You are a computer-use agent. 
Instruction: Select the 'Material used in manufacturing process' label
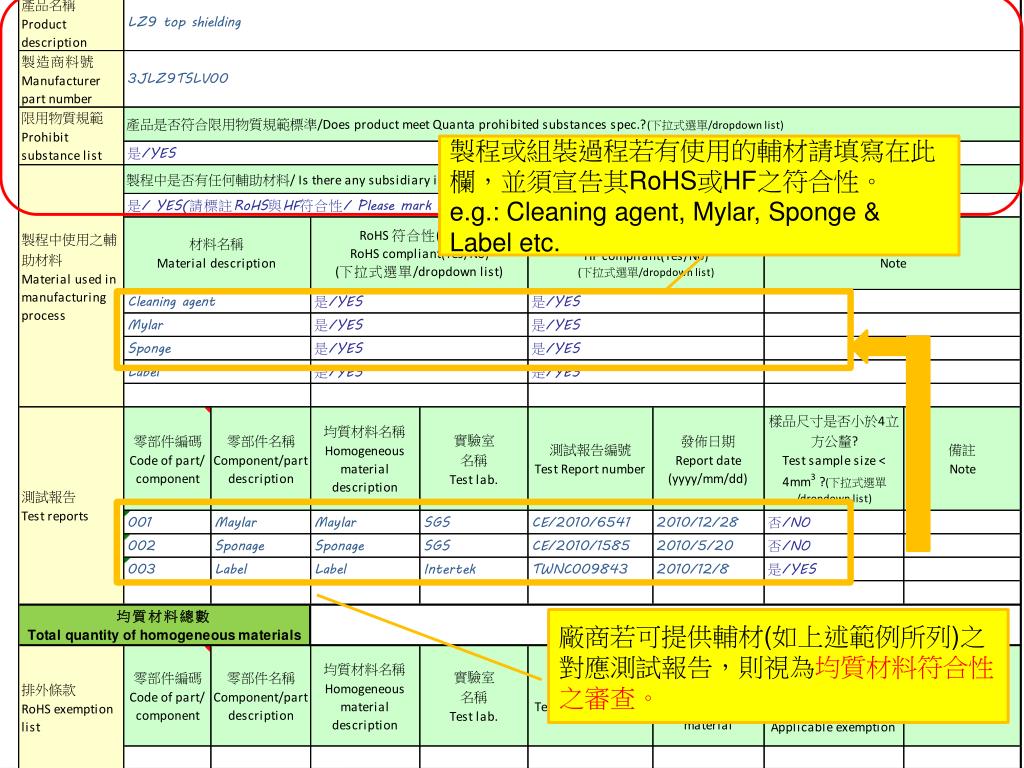pyautogui.click(x=71, y=312)
